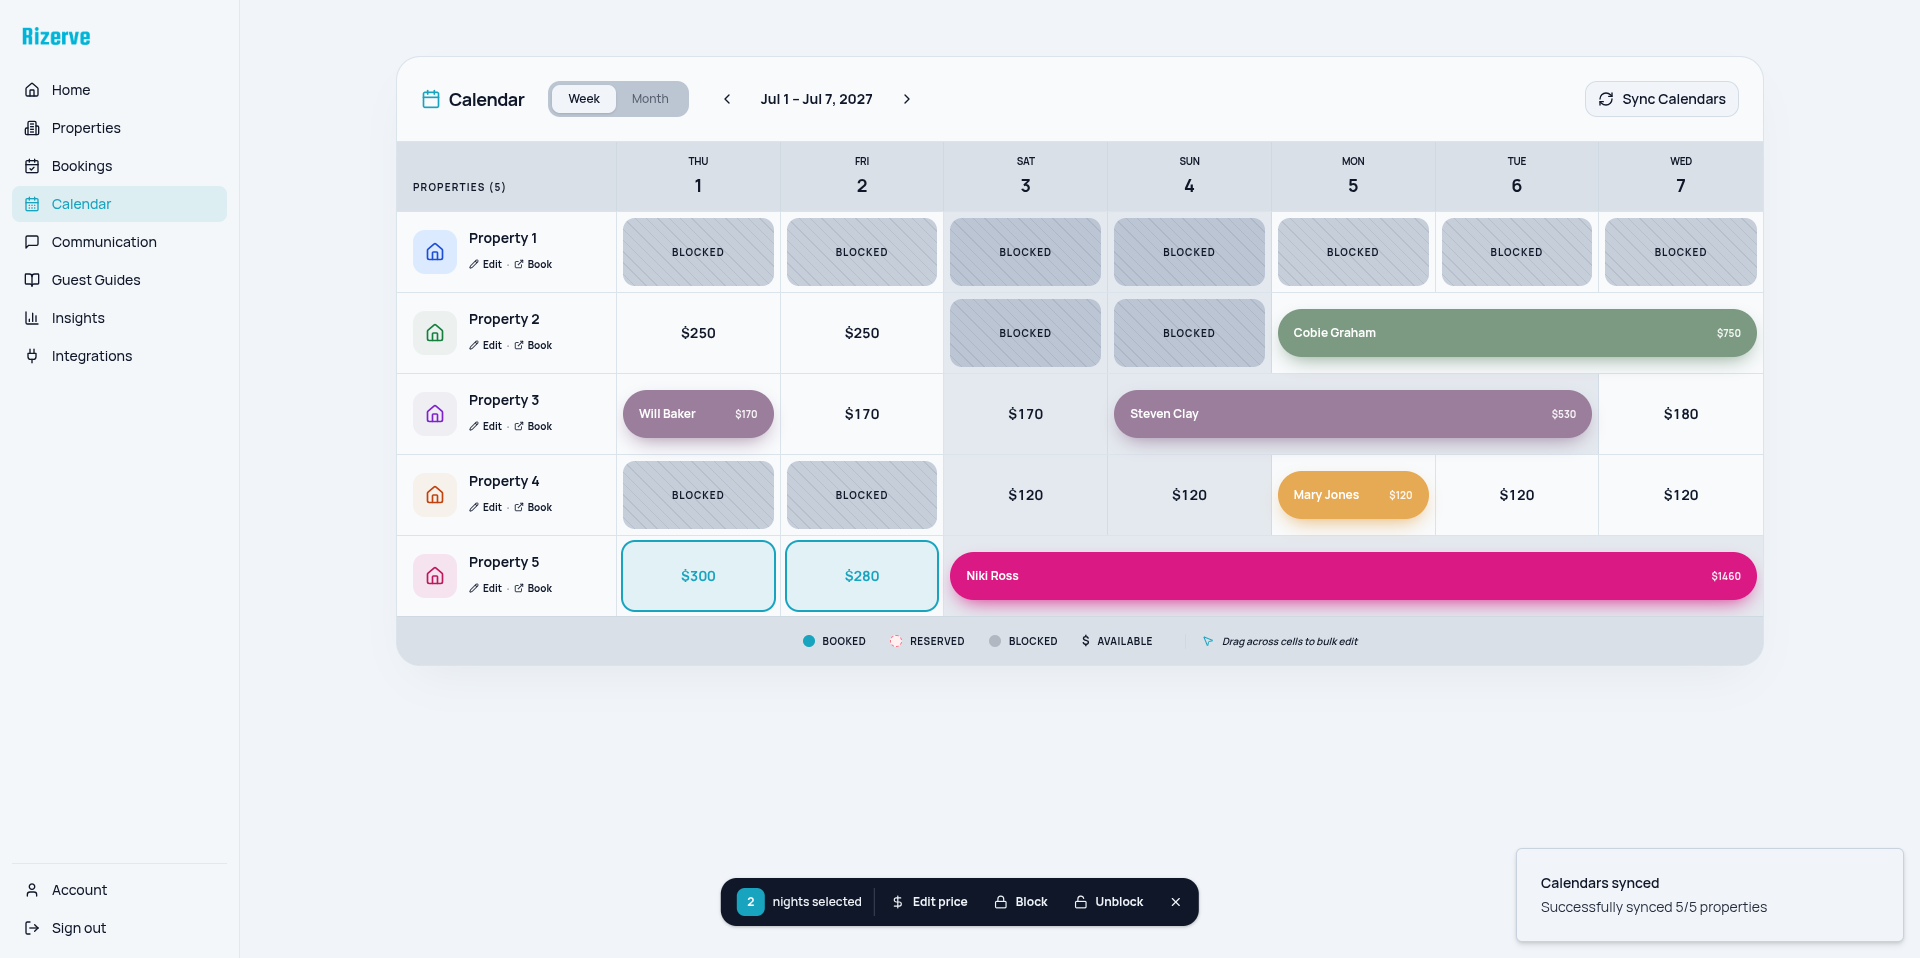This screenshot has width=1920, height=958.
Task: Open Insights in the sidebar
Action: (119, 318)
